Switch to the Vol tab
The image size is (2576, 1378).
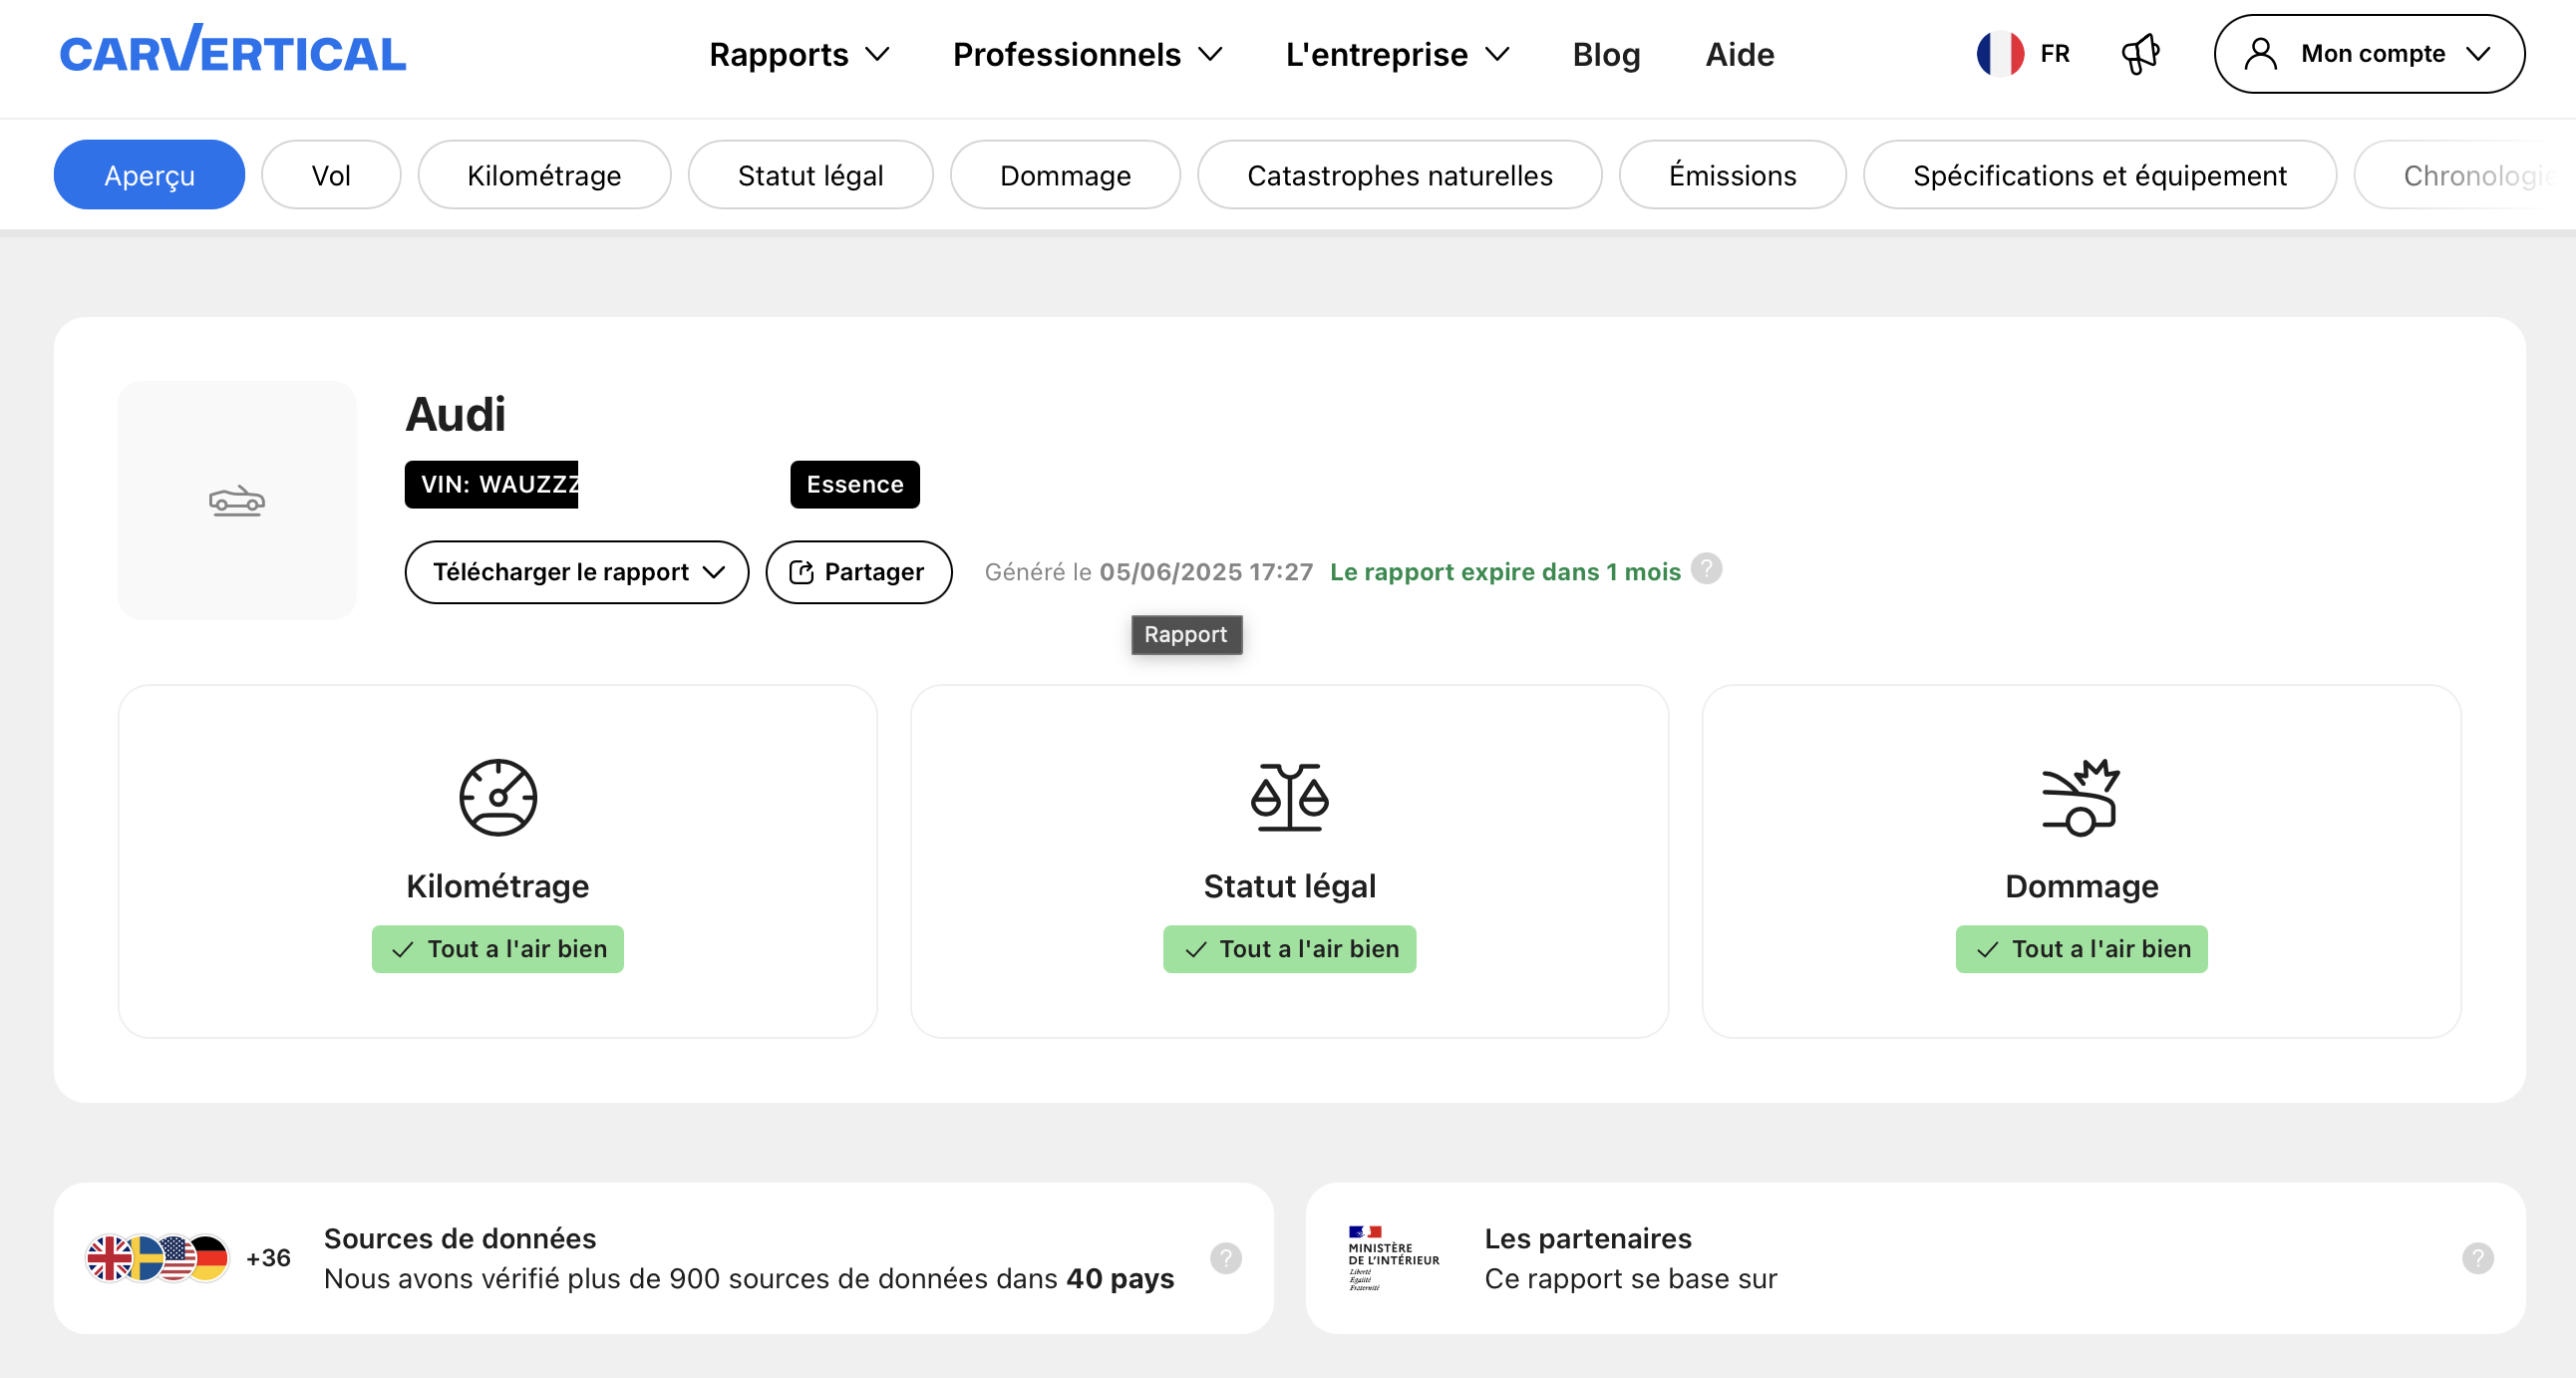(x=331, y=175)
